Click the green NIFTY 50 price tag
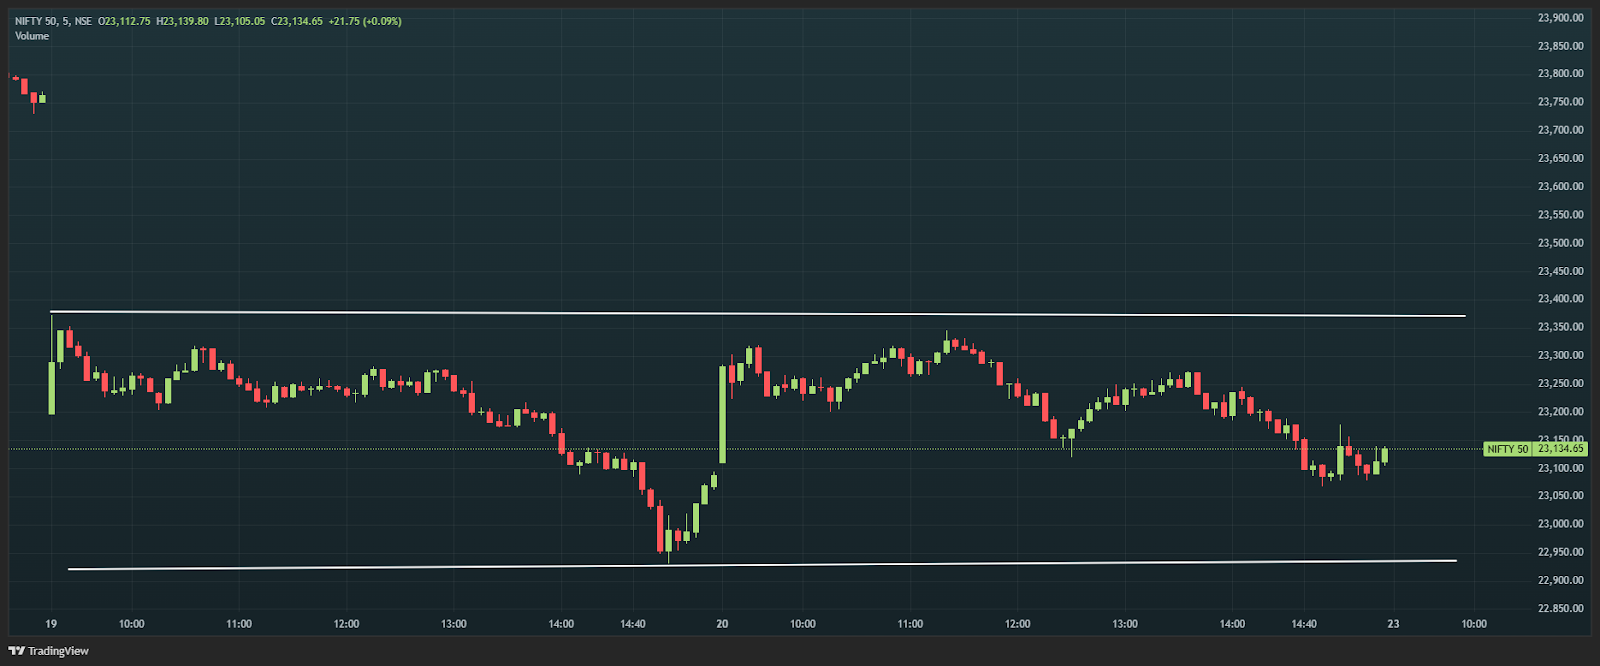1600x666 pixels. tap(1507, 449)
